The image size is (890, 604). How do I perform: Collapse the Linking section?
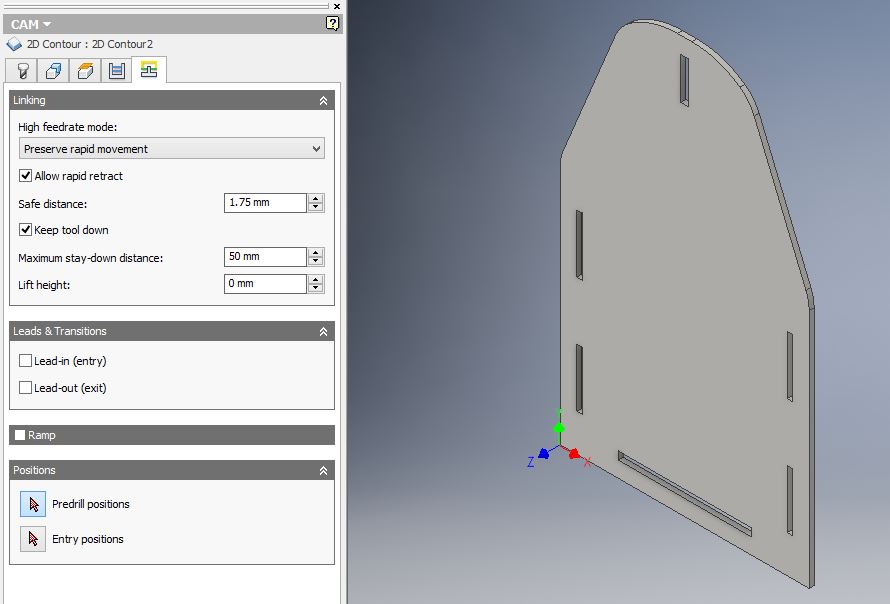323,100
